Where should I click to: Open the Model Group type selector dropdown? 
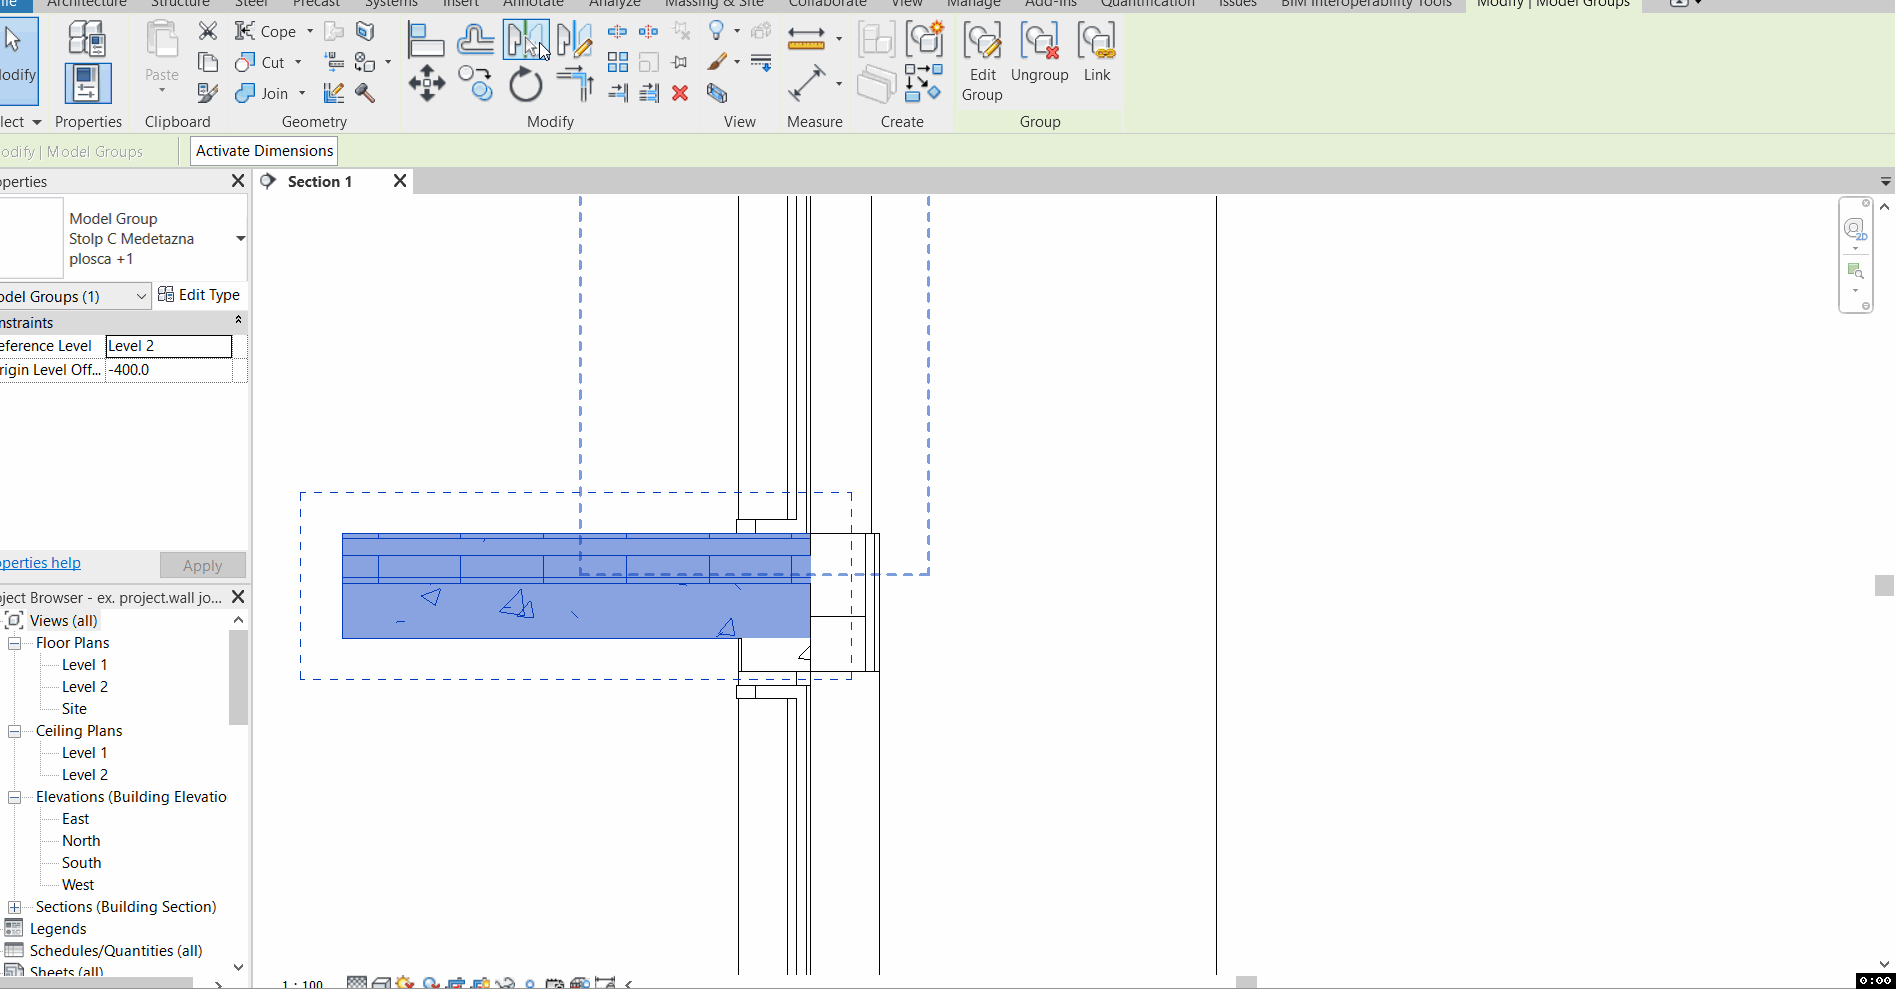click(x=240, y=239)
